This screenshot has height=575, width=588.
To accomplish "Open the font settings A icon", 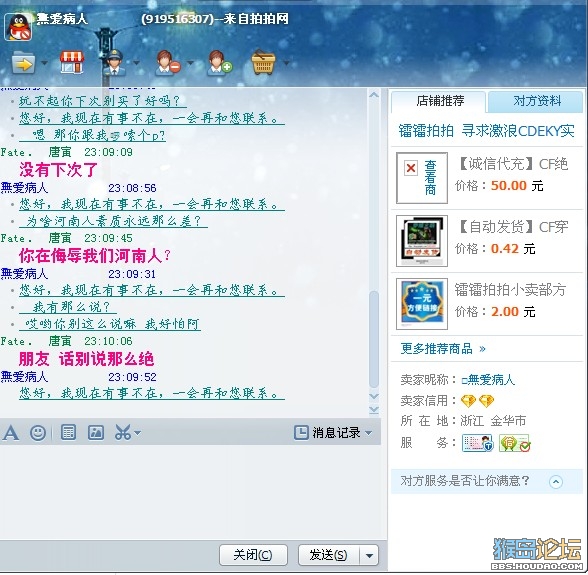I will (x=10, y=433).
